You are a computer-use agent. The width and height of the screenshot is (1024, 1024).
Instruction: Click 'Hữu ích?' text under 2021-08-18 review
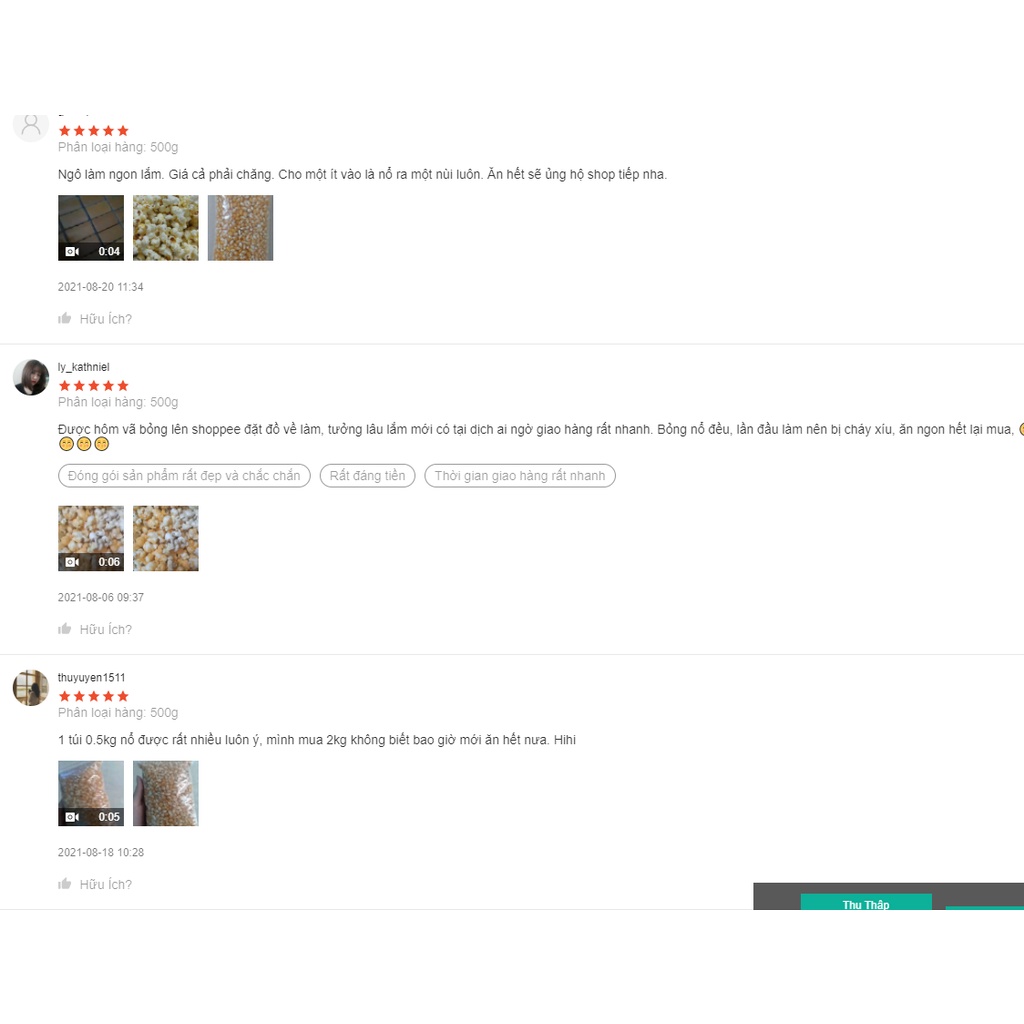[x=106, y=884]
